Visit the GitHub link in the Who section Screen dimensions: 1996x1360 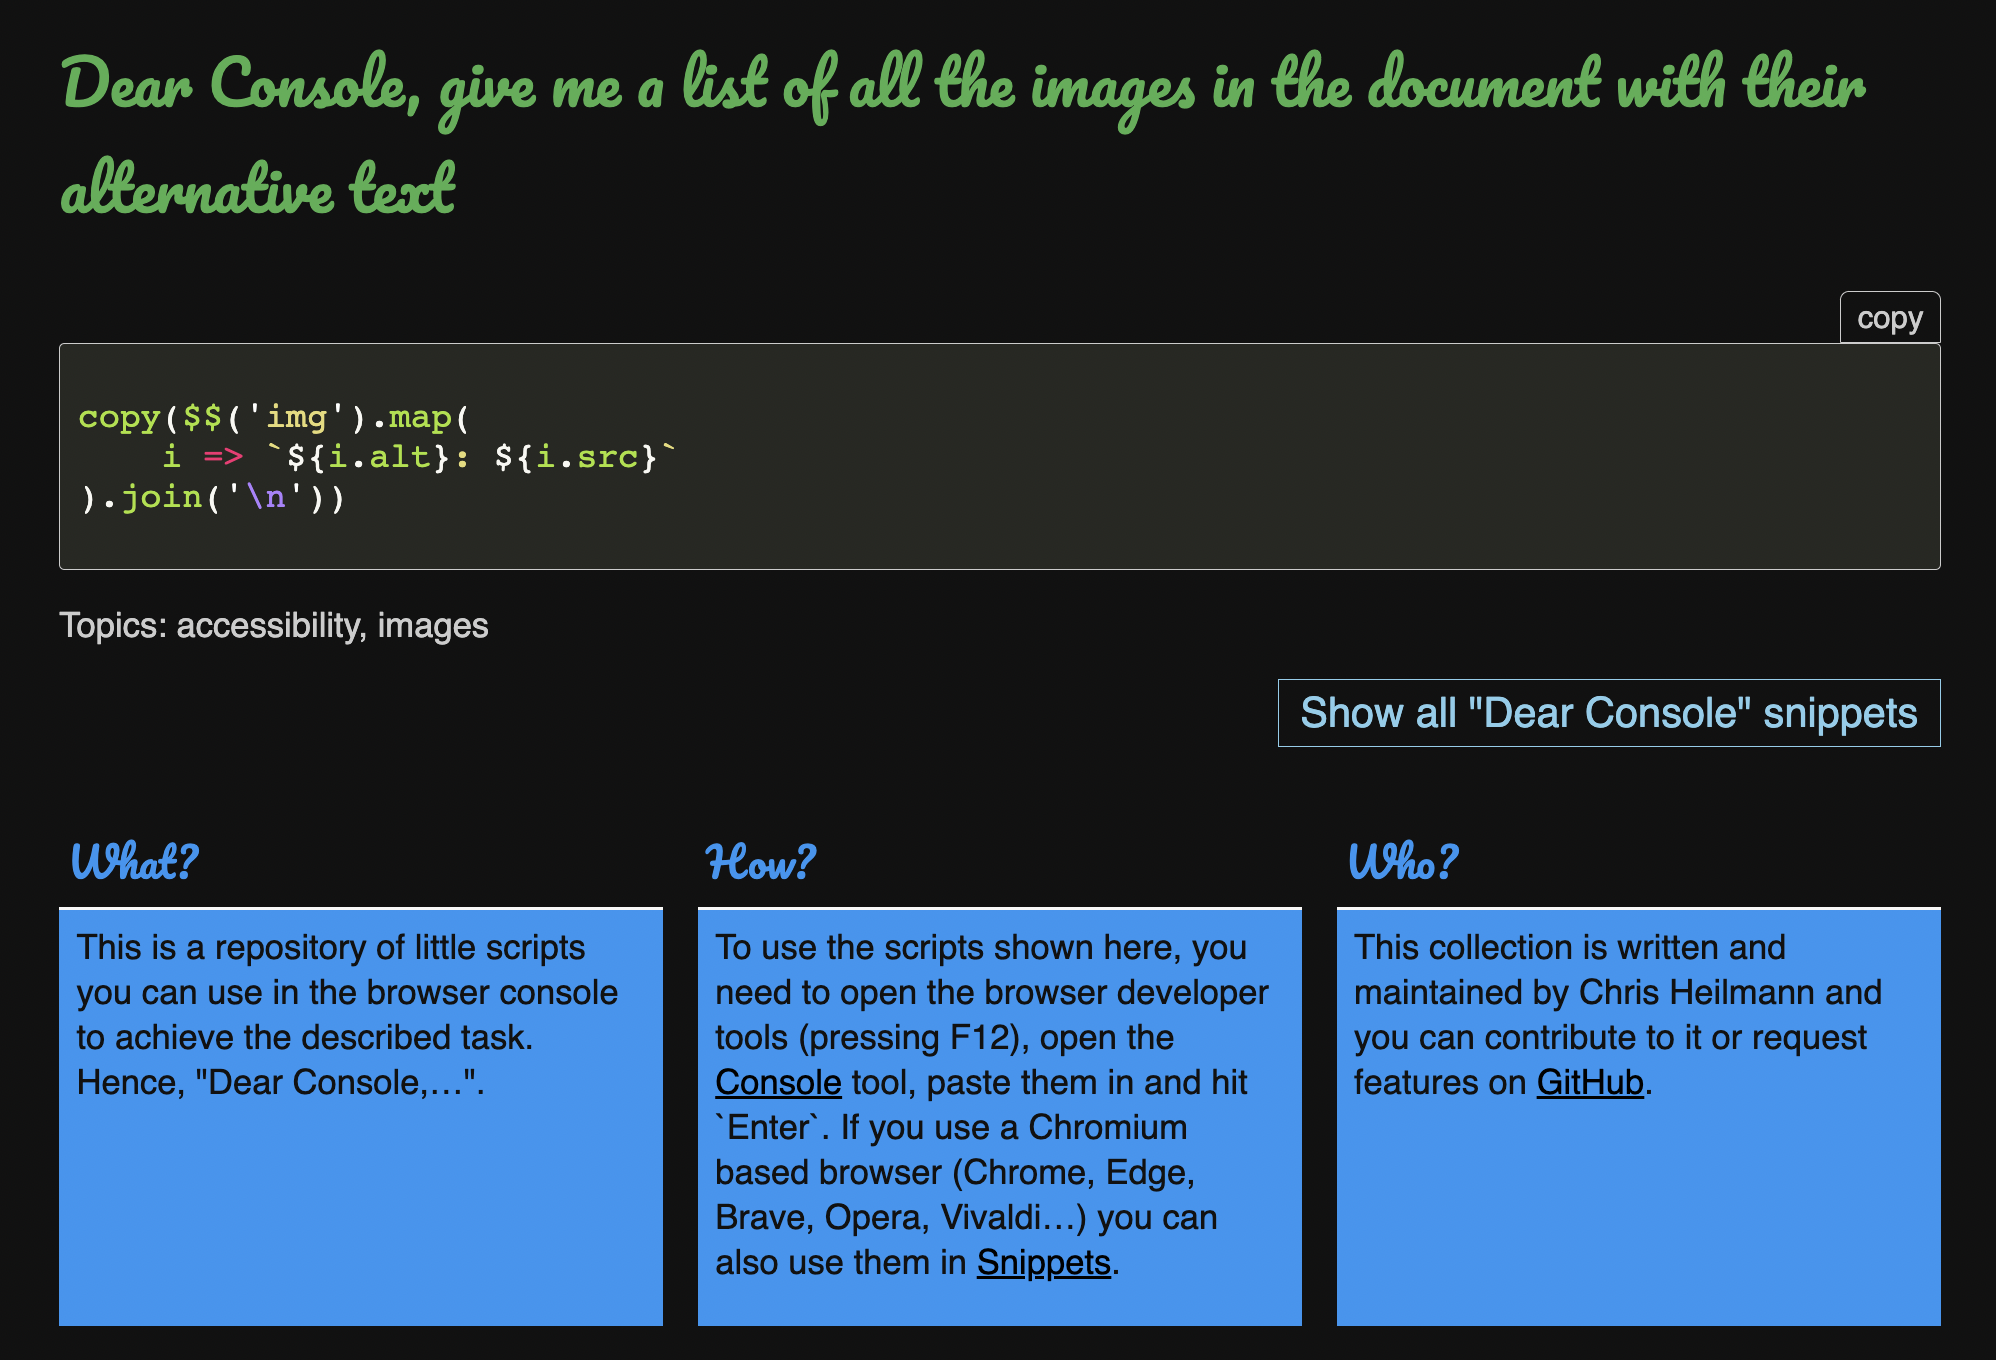(x=1589, y=1083)
